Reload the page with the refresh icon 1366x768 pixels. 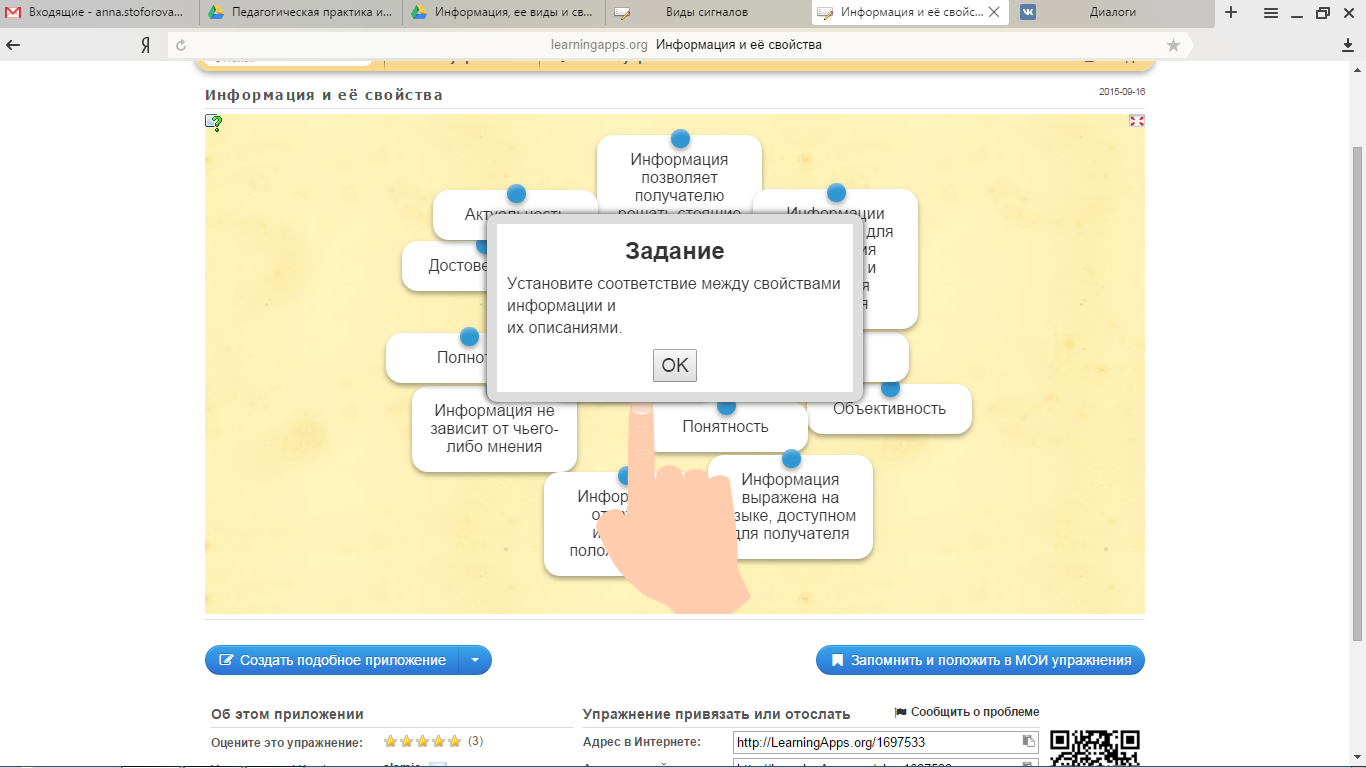pyautogui.click(x=181, y=45)
